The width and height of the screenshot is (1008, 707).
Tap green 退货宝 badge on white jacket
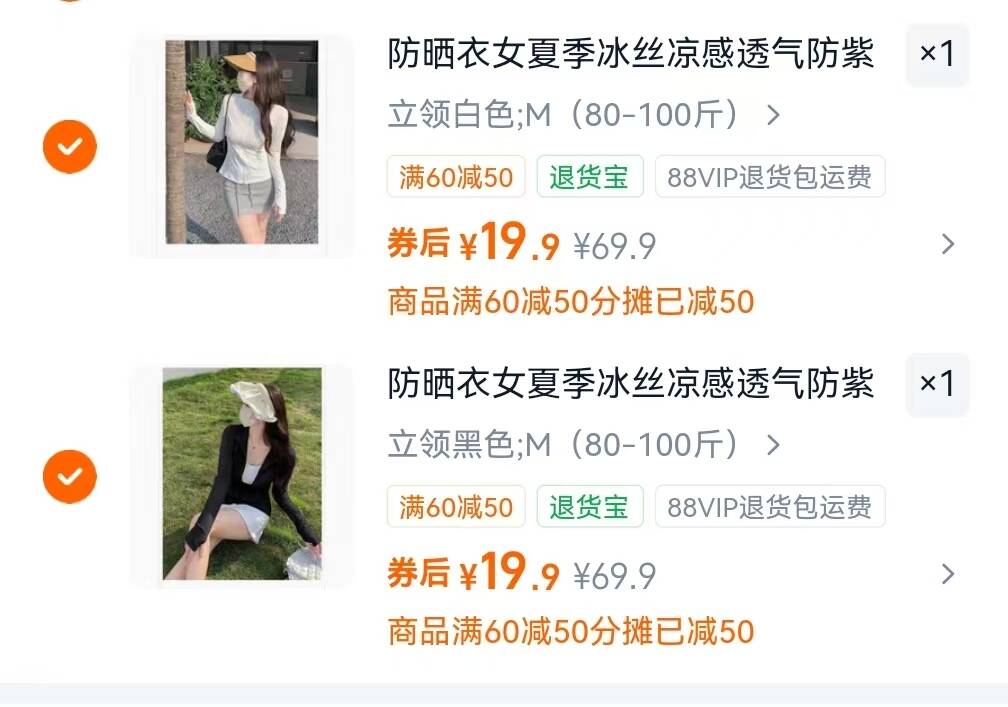[x=590, y=177]
